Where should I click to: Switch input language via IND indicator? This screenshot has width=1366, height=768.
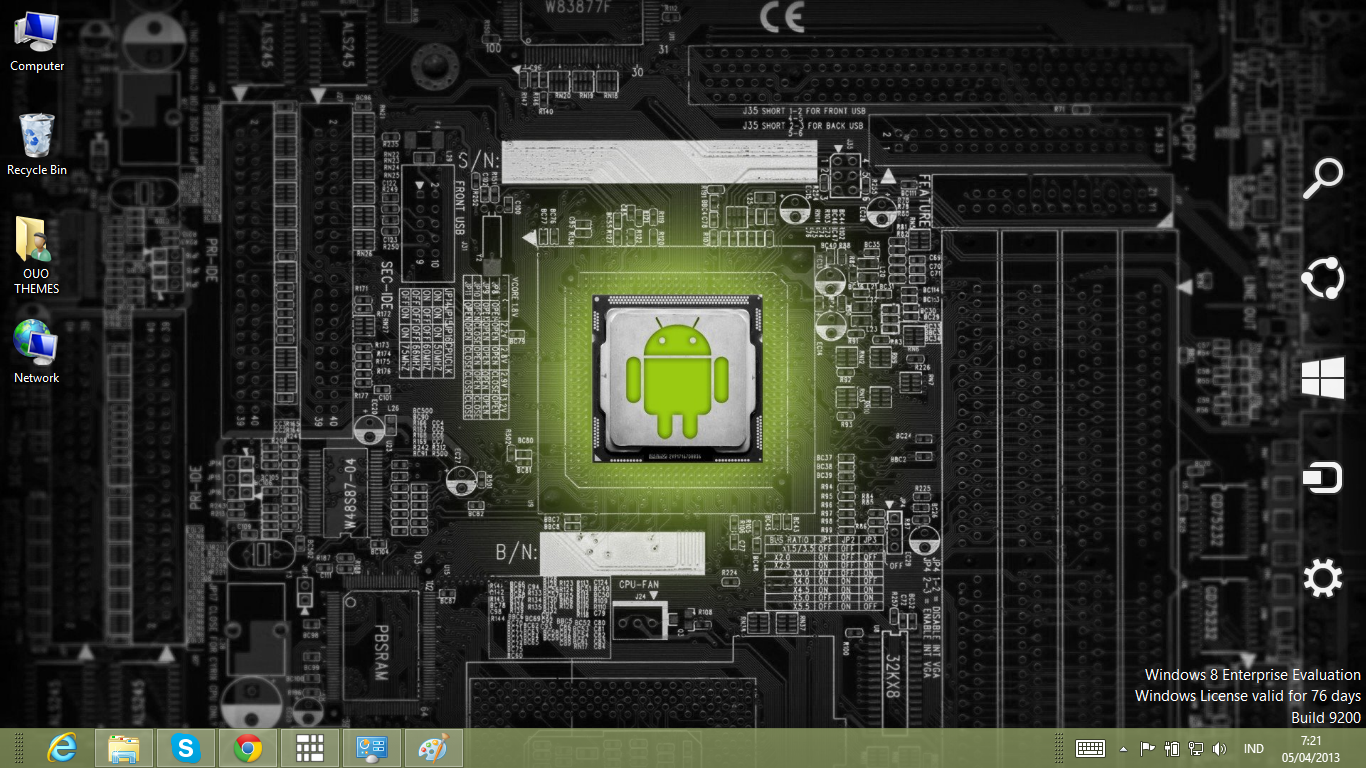point(1253,748)
